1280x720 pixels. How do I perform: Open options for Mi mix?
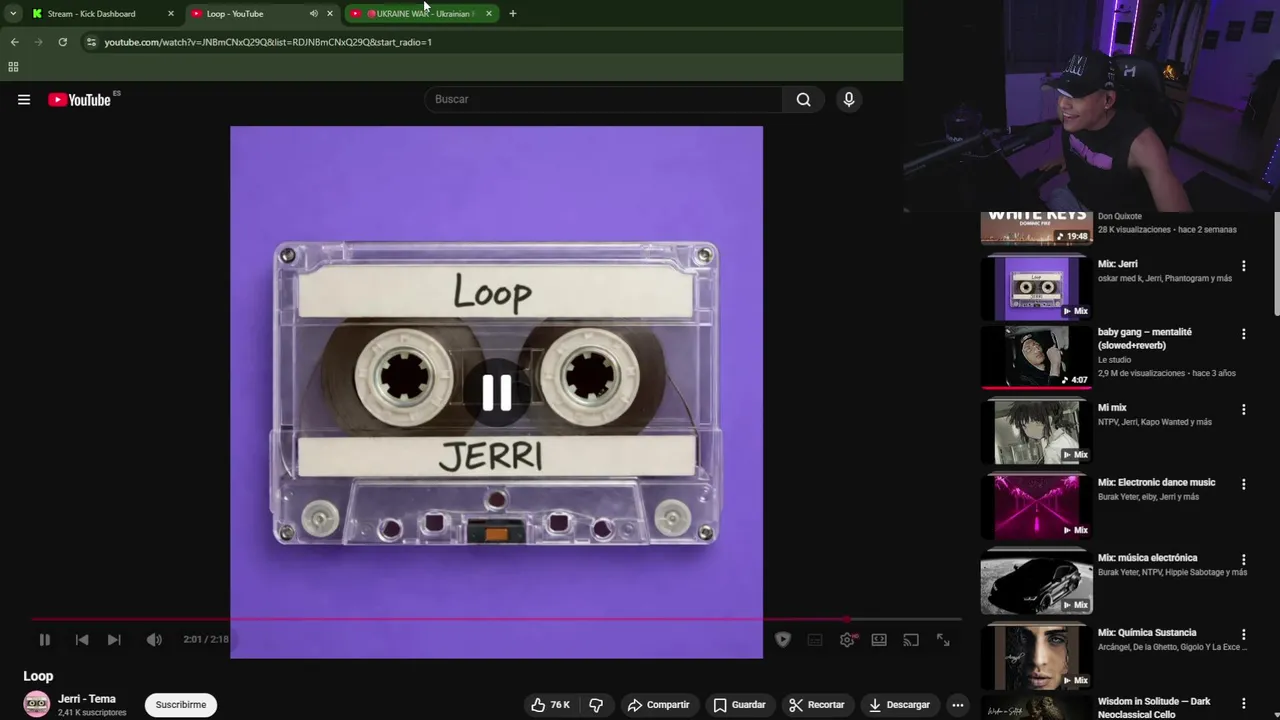(x=1243, y=409)
